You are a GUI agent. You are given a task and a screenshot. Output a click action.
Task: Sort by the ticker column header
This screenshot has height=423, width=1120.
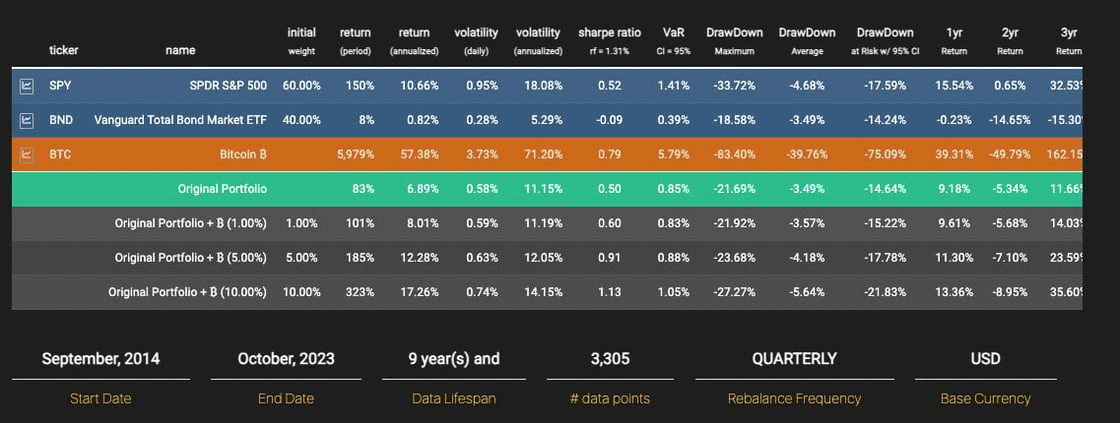(63, 49)
